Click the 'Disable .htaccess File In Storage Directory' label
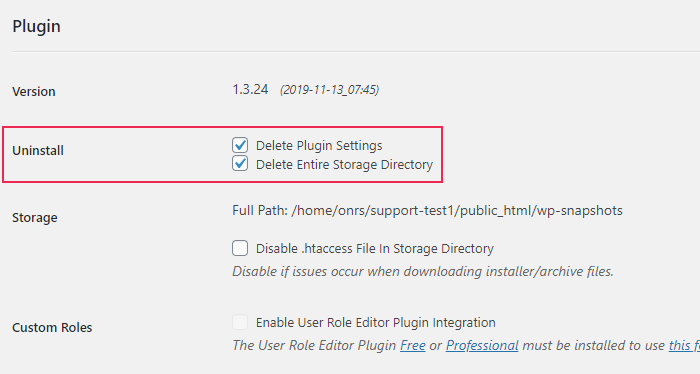 [x=375, y=248]
